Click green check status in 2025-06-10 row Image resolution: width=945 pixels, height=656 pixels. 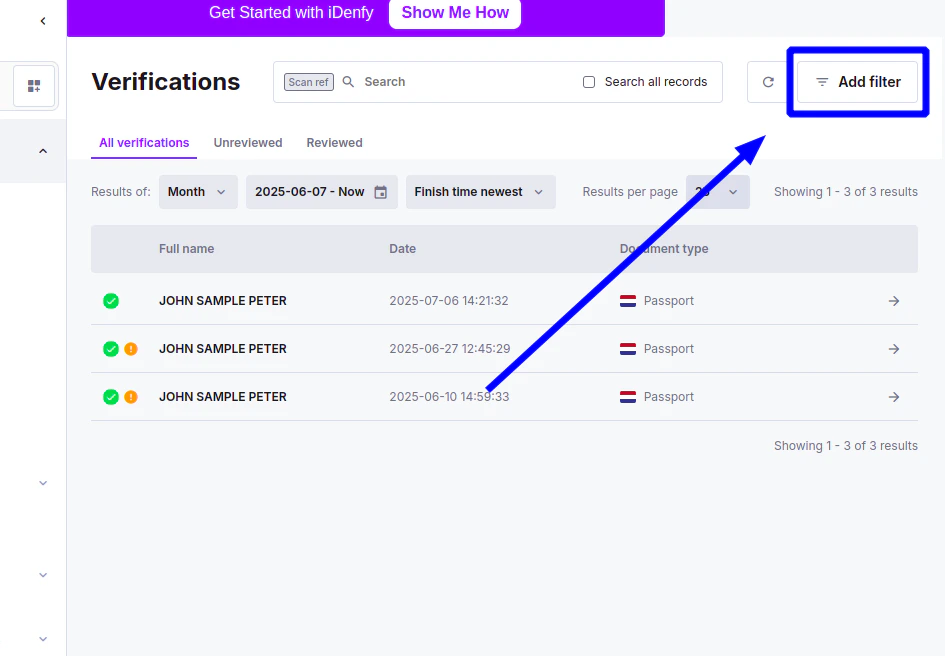(x=111, y=397)
